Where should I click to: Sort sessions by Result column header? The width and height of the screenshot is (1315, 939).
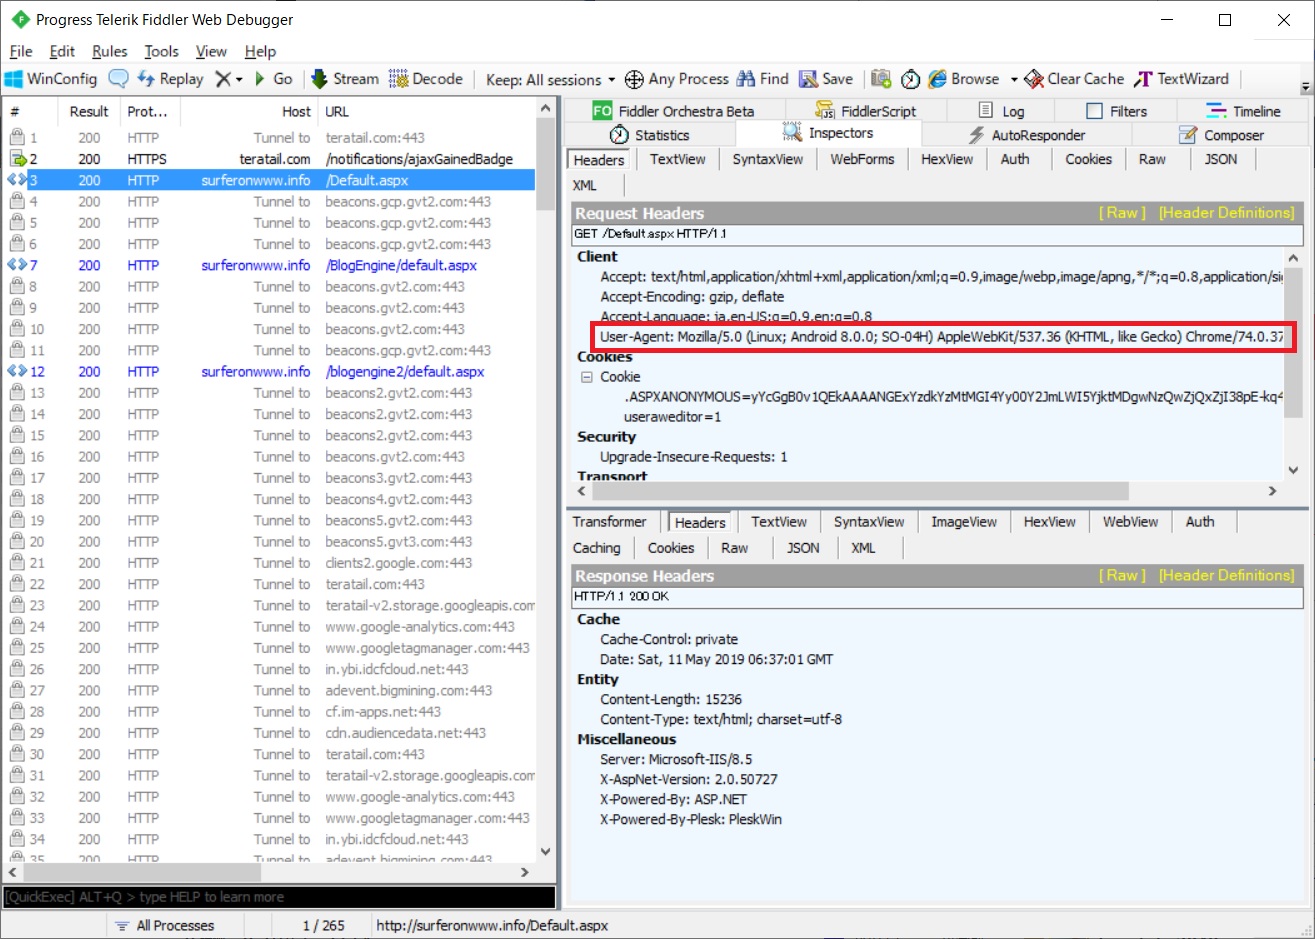[90, 112]
